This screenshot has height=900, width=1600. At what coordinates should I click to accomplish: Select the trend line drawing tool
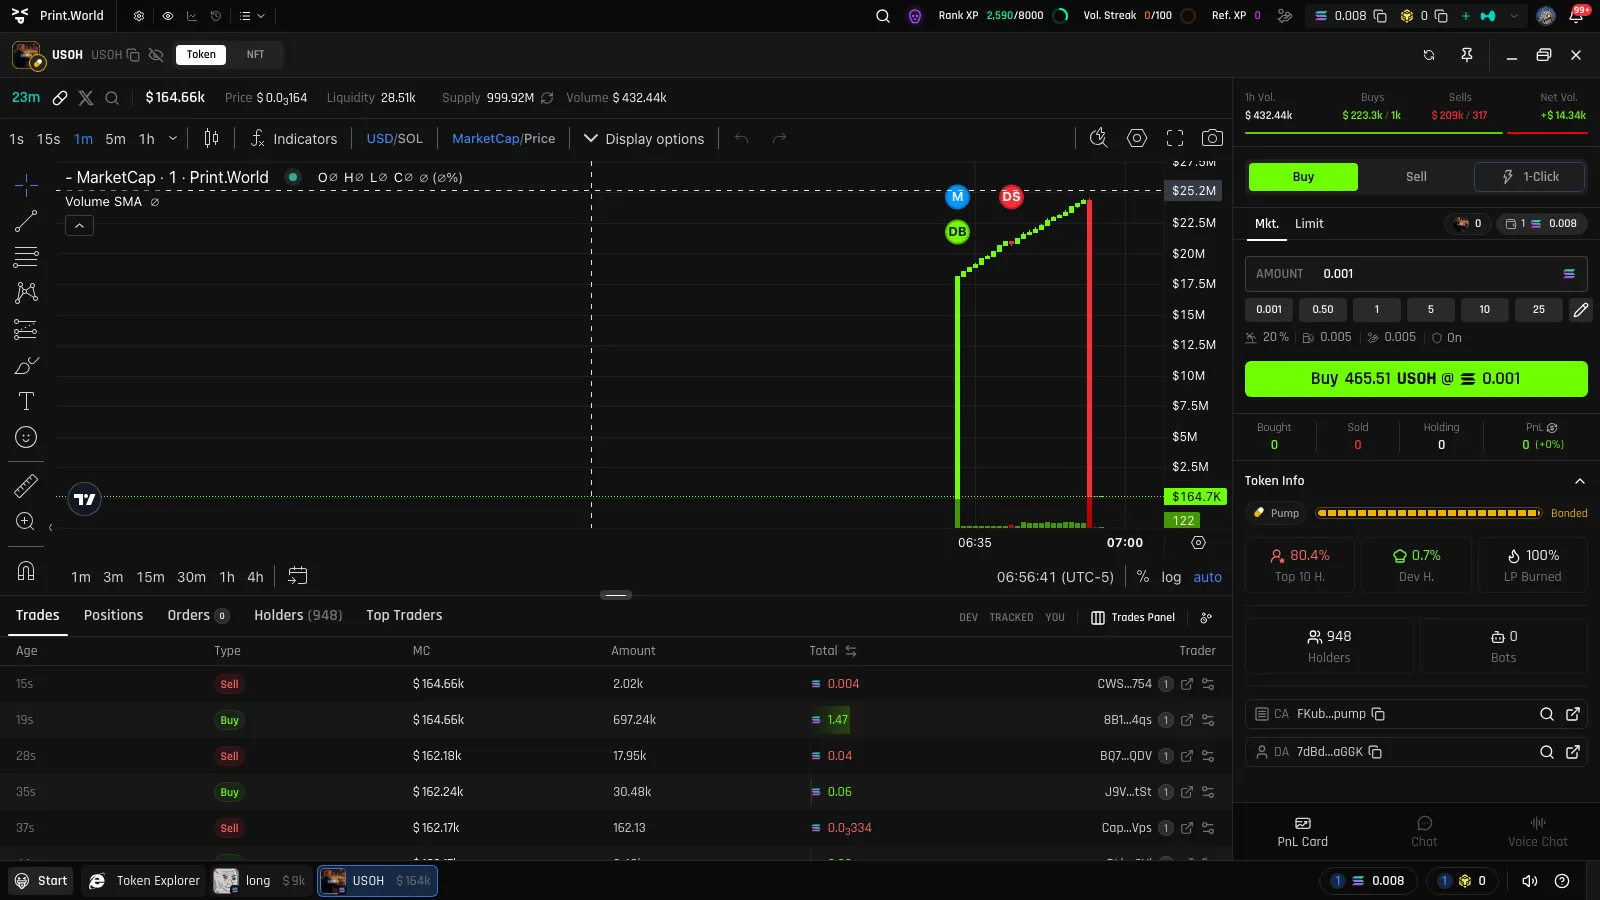(x=26, y=220)
